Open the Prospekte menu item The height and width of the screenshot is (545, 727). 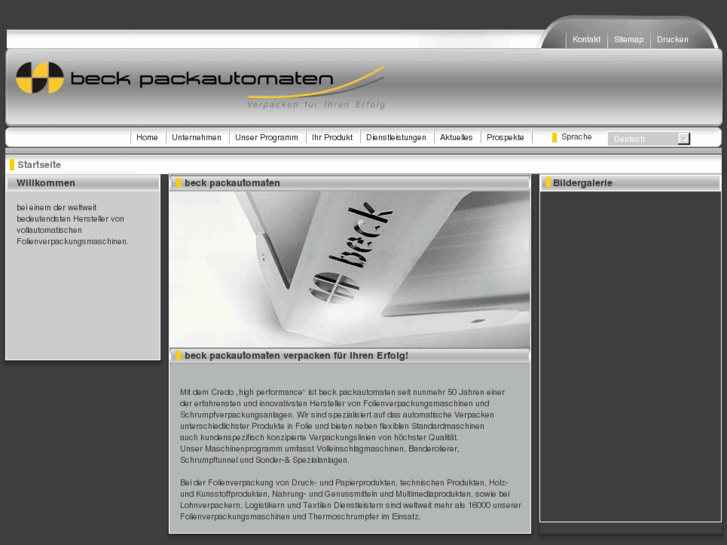click(505, 137)
